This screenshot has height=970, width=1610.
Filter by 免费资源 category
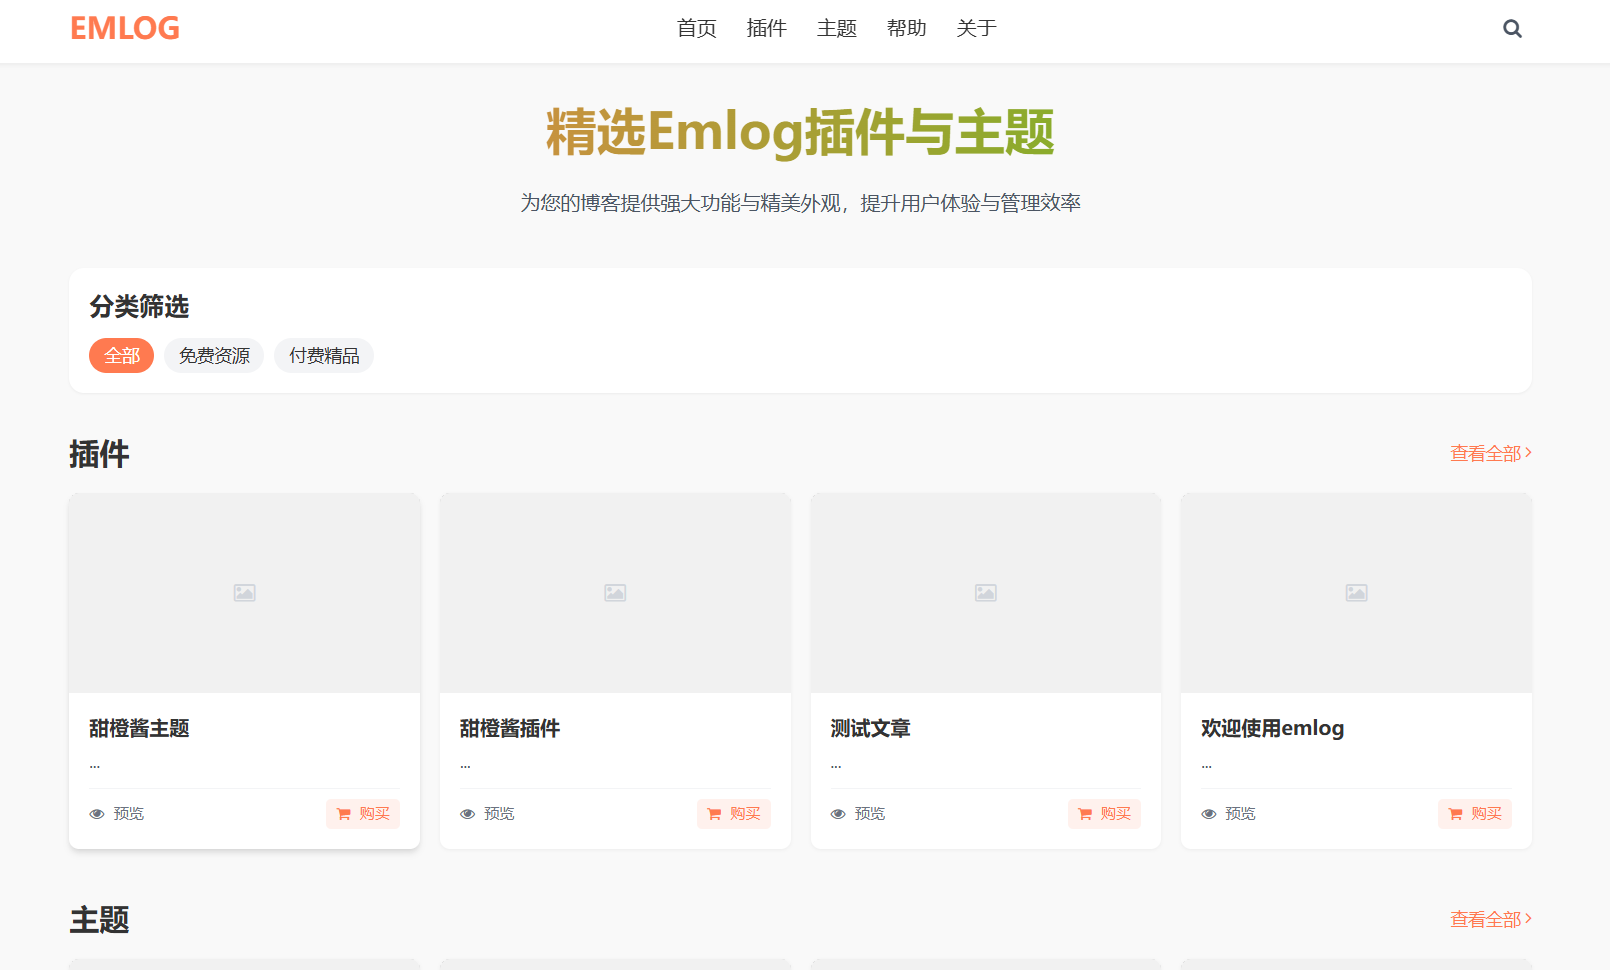point(214,356)
